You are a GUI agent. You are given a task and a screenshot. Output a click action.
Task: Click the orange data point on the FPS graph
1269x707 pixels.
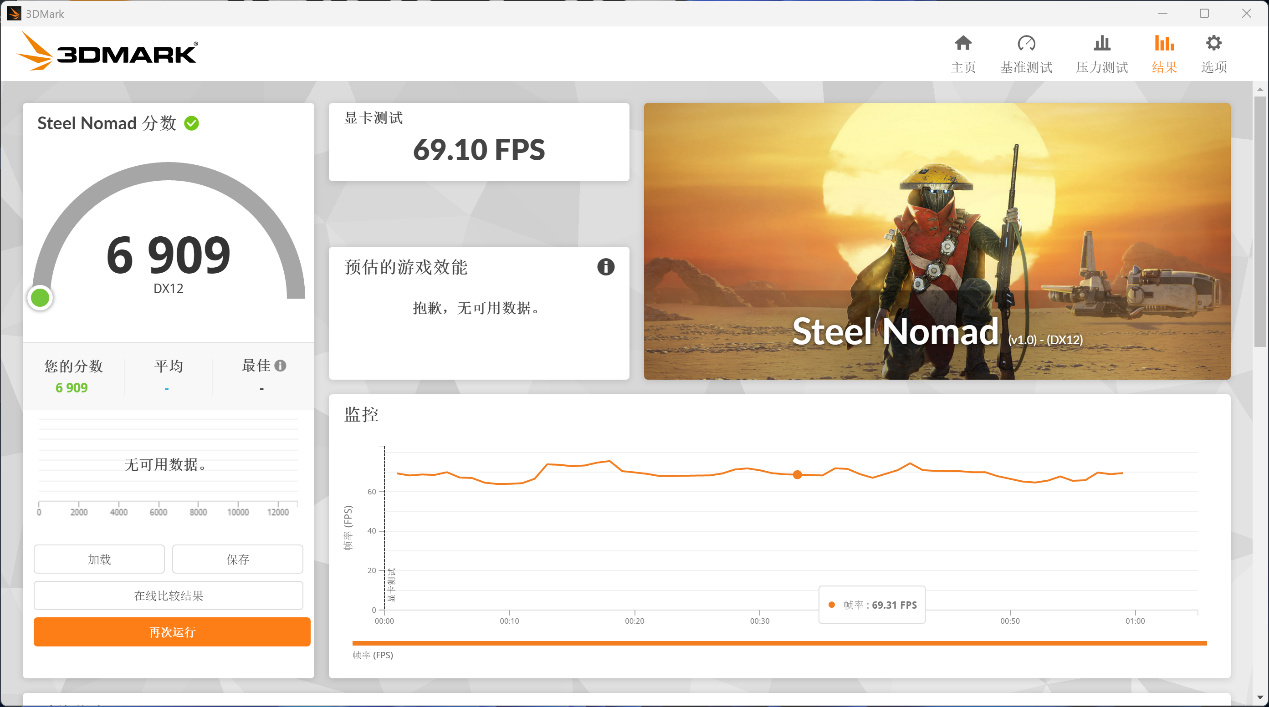click(797, 475)
